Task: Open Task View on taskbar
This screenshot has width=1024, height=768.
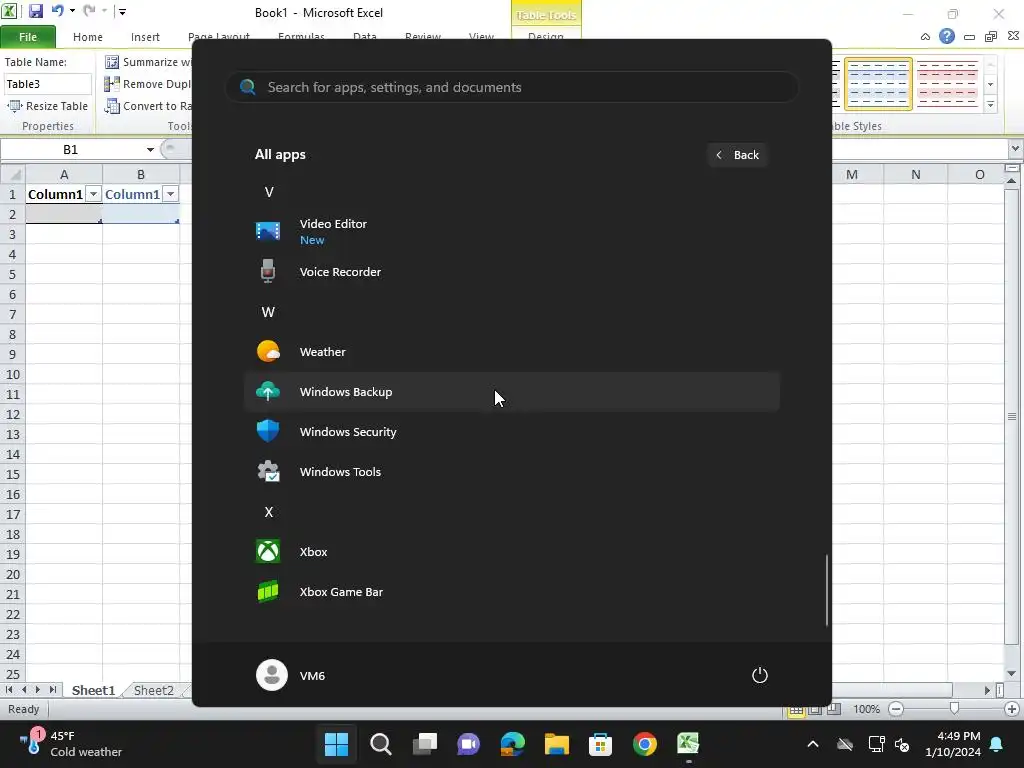Action: (x=424, y=744)
